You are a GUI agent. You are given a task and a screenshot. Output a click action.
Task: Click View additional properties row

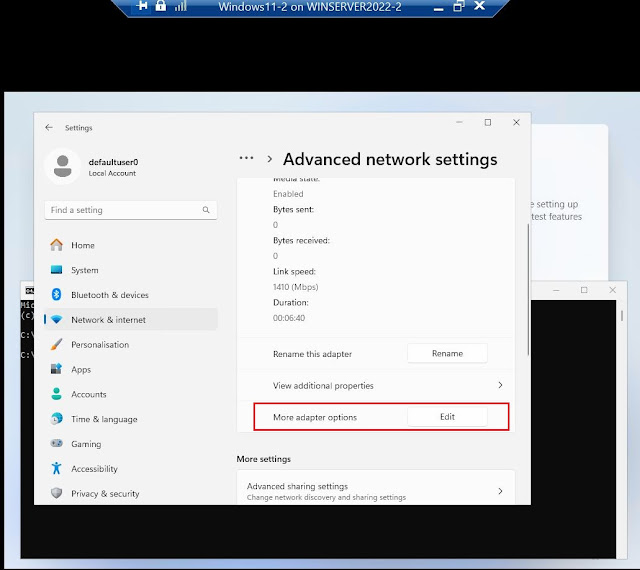(x=376, y=385)
